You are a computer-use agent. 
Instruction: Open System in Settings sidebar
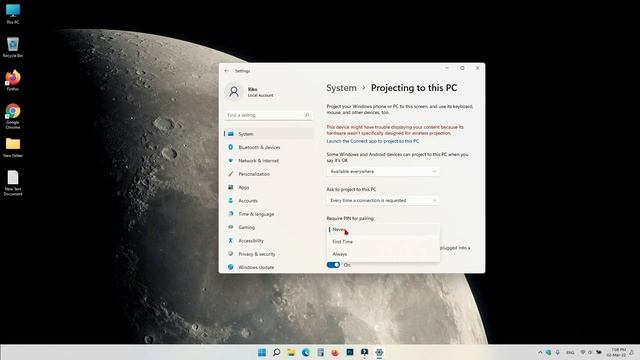(x=268, y=134)
